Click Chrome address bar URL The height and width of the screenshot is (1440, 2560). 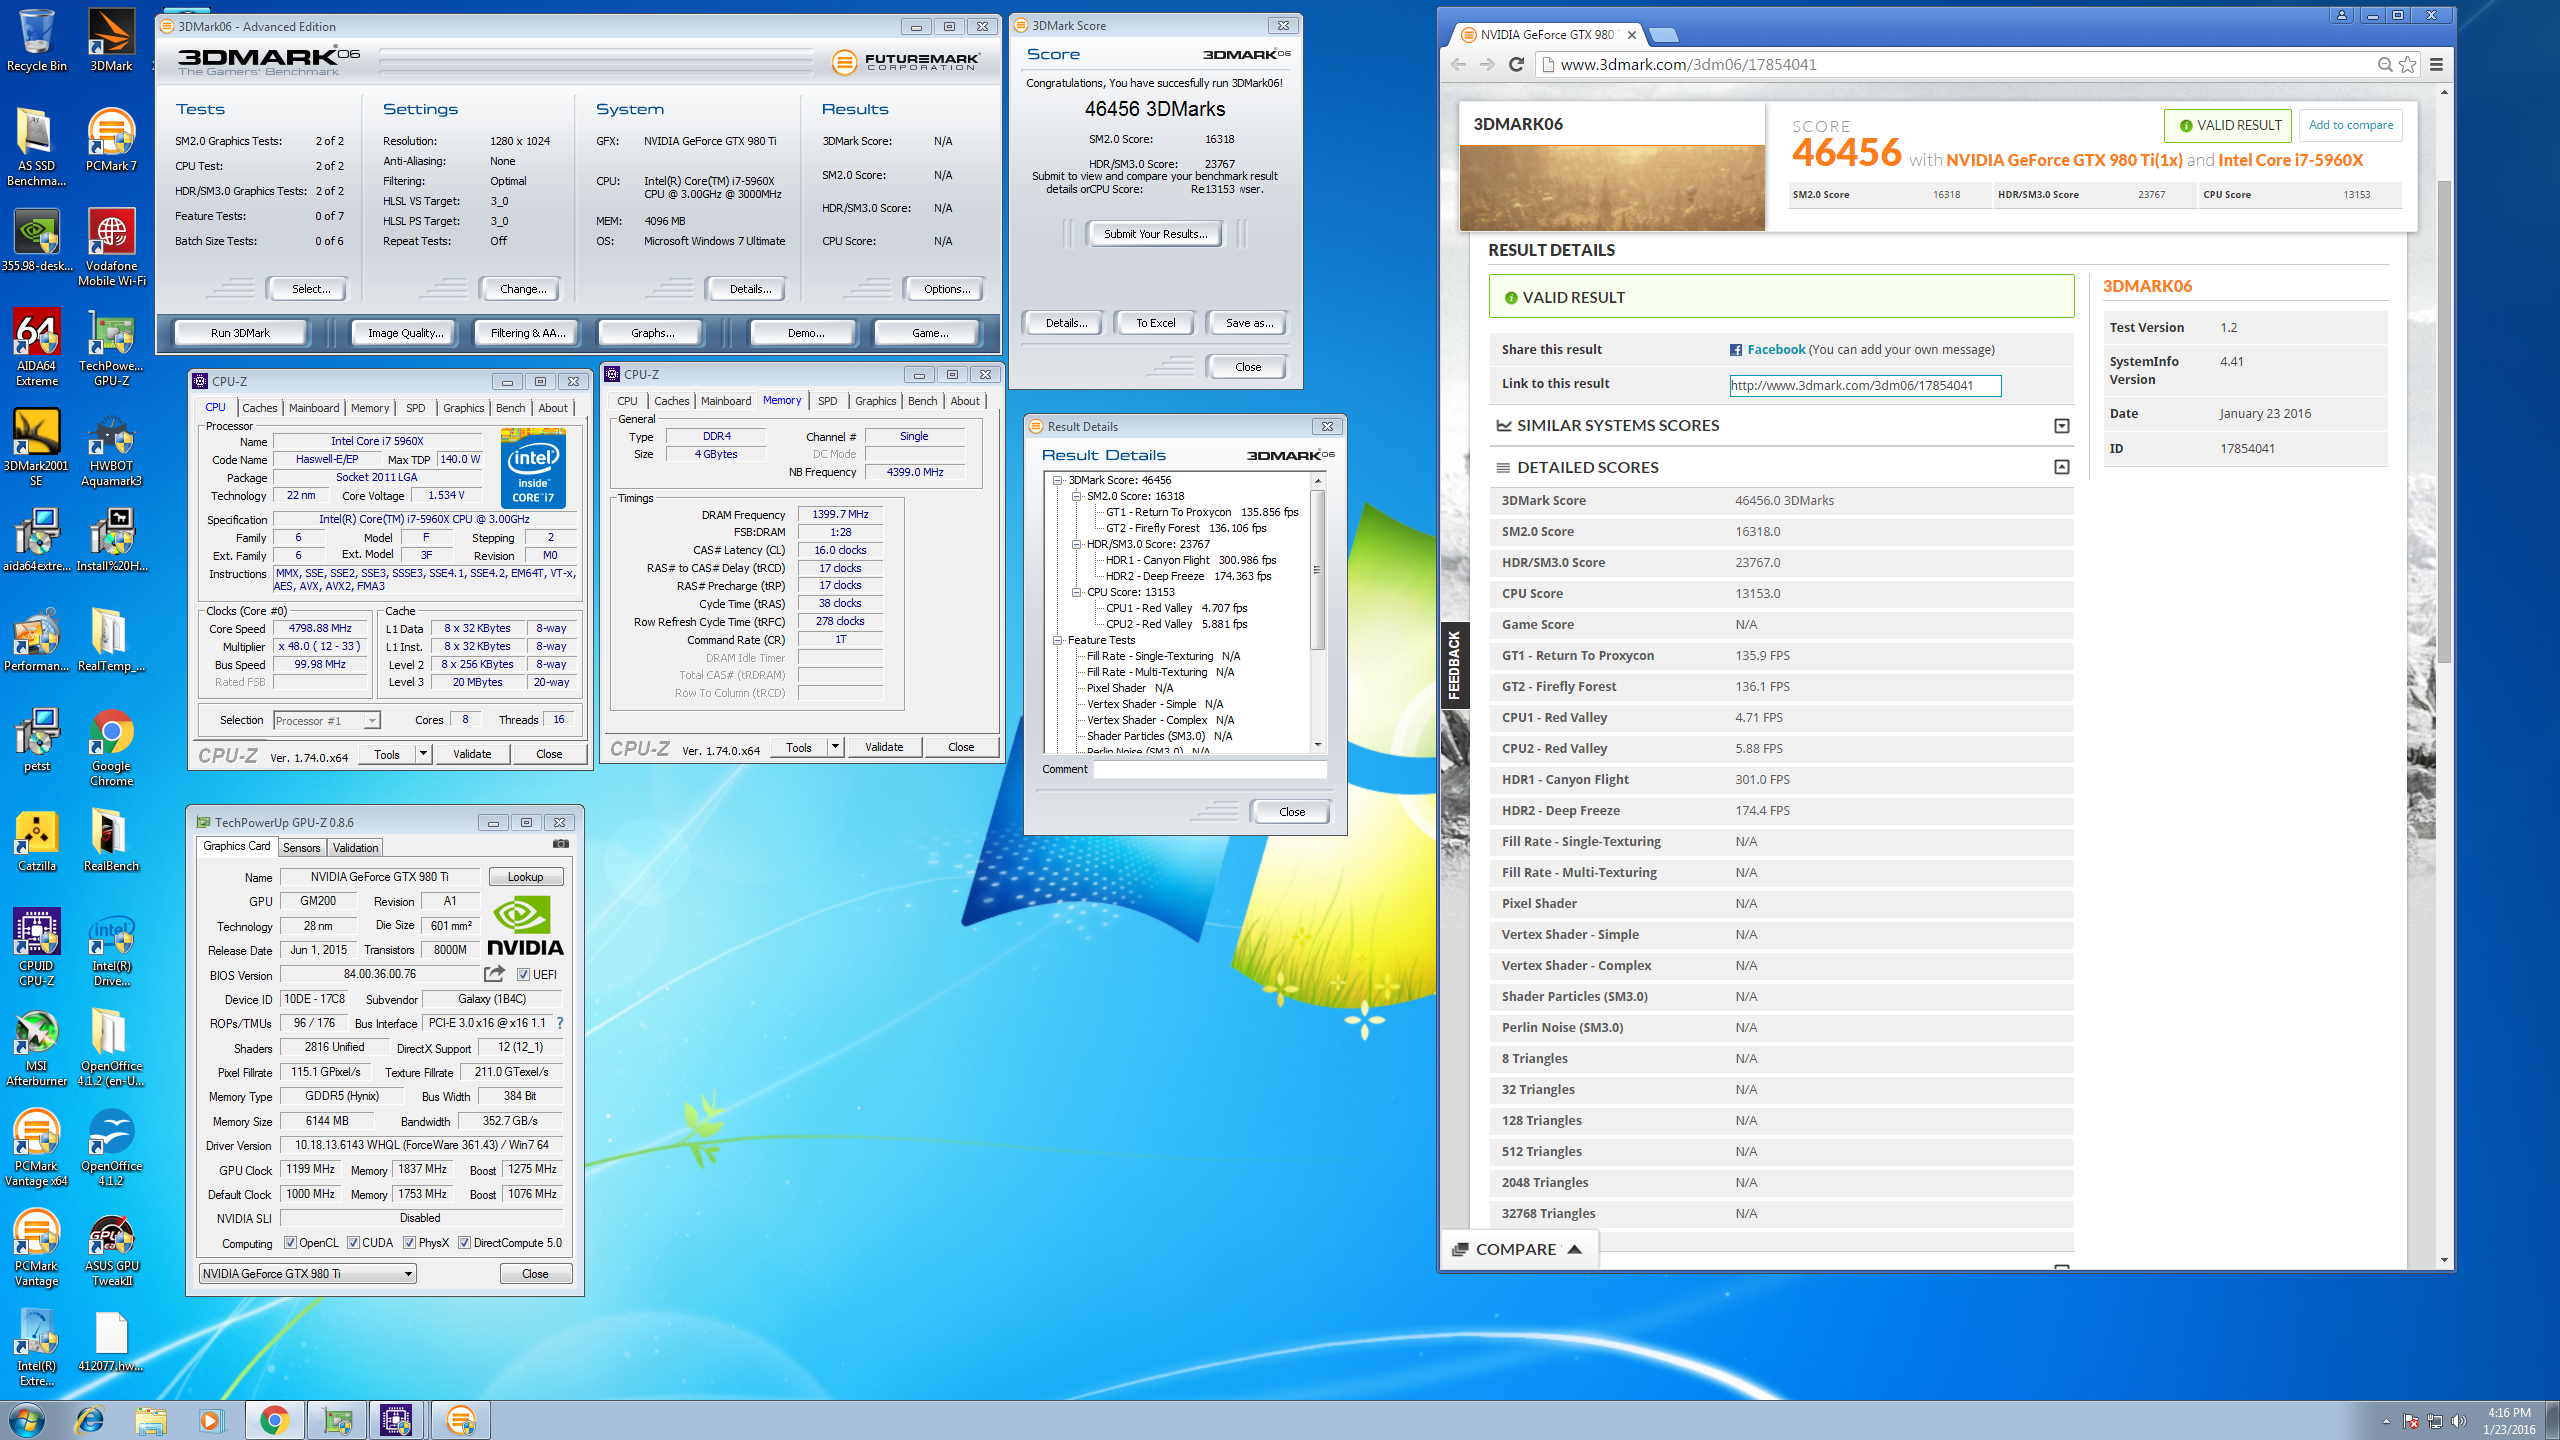(1688, 64)
